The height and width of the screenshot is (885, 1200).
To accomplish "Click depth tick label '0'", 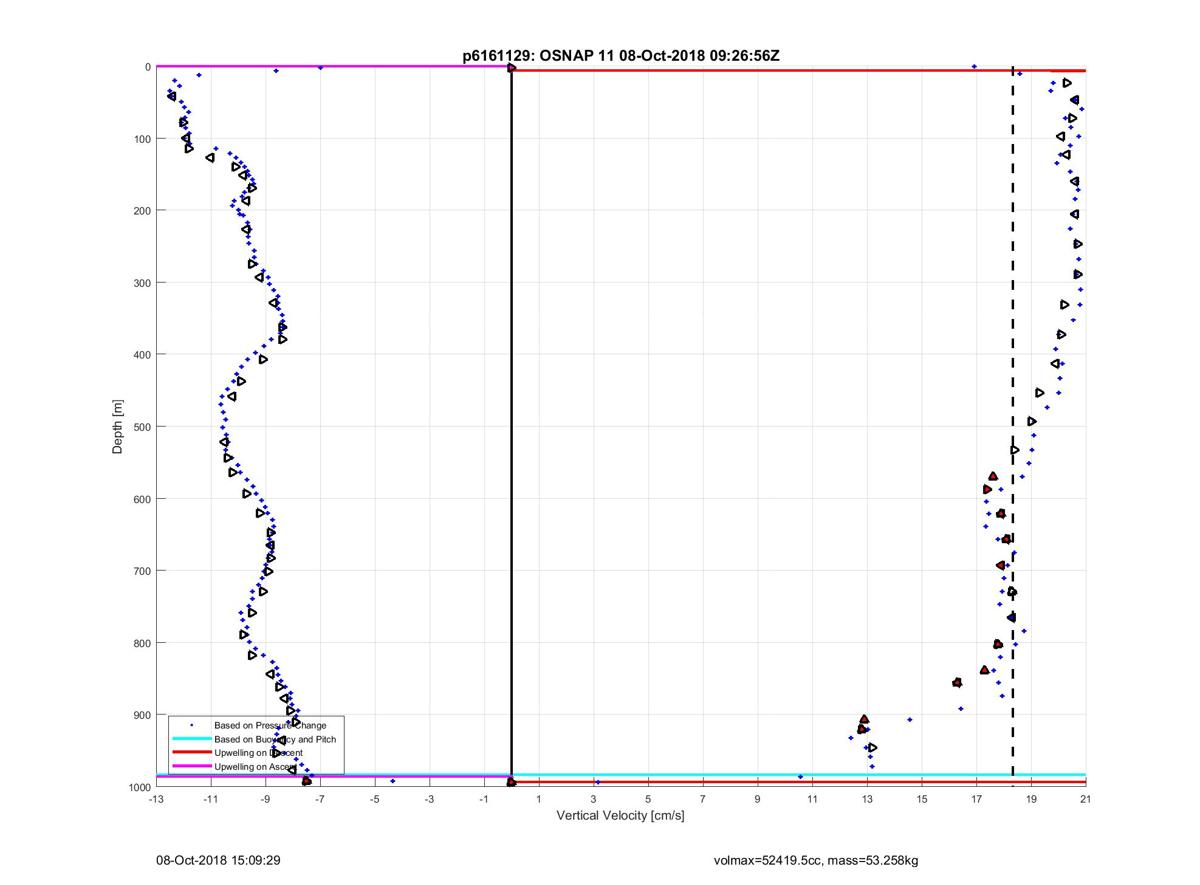I will pyautogui.click(x=148, y=67).
